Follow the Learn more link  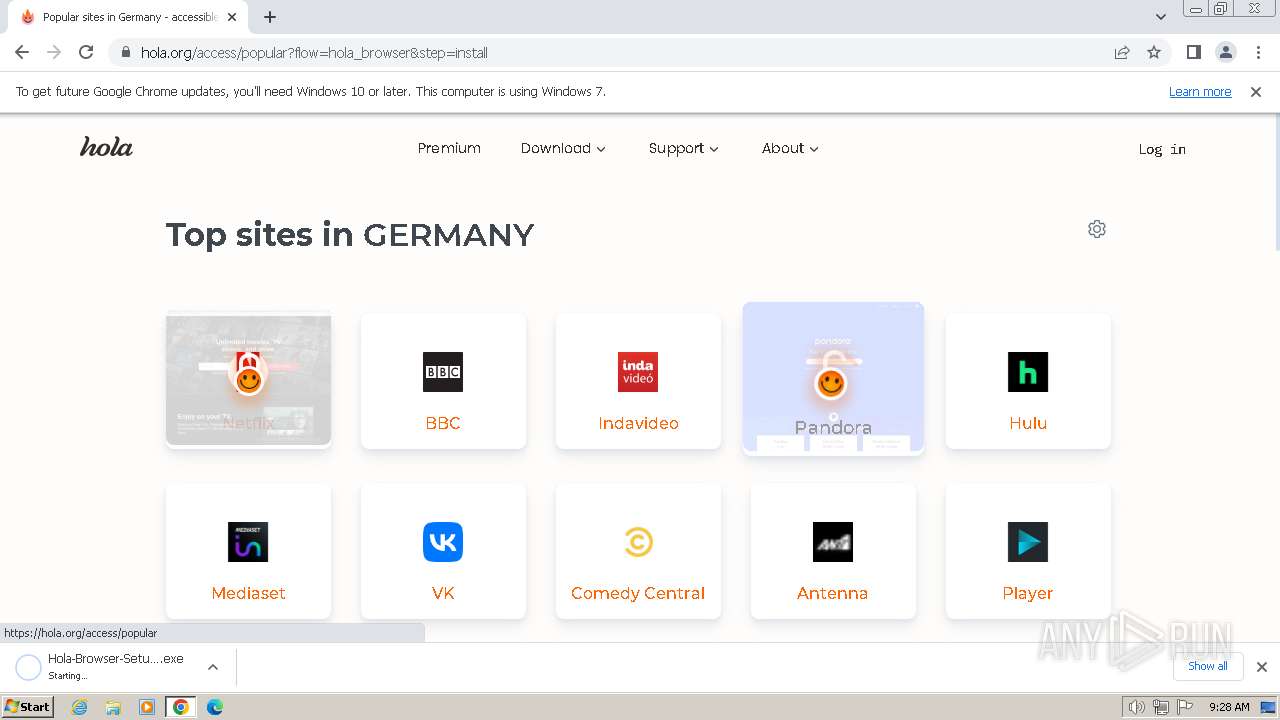[1200, 92]
